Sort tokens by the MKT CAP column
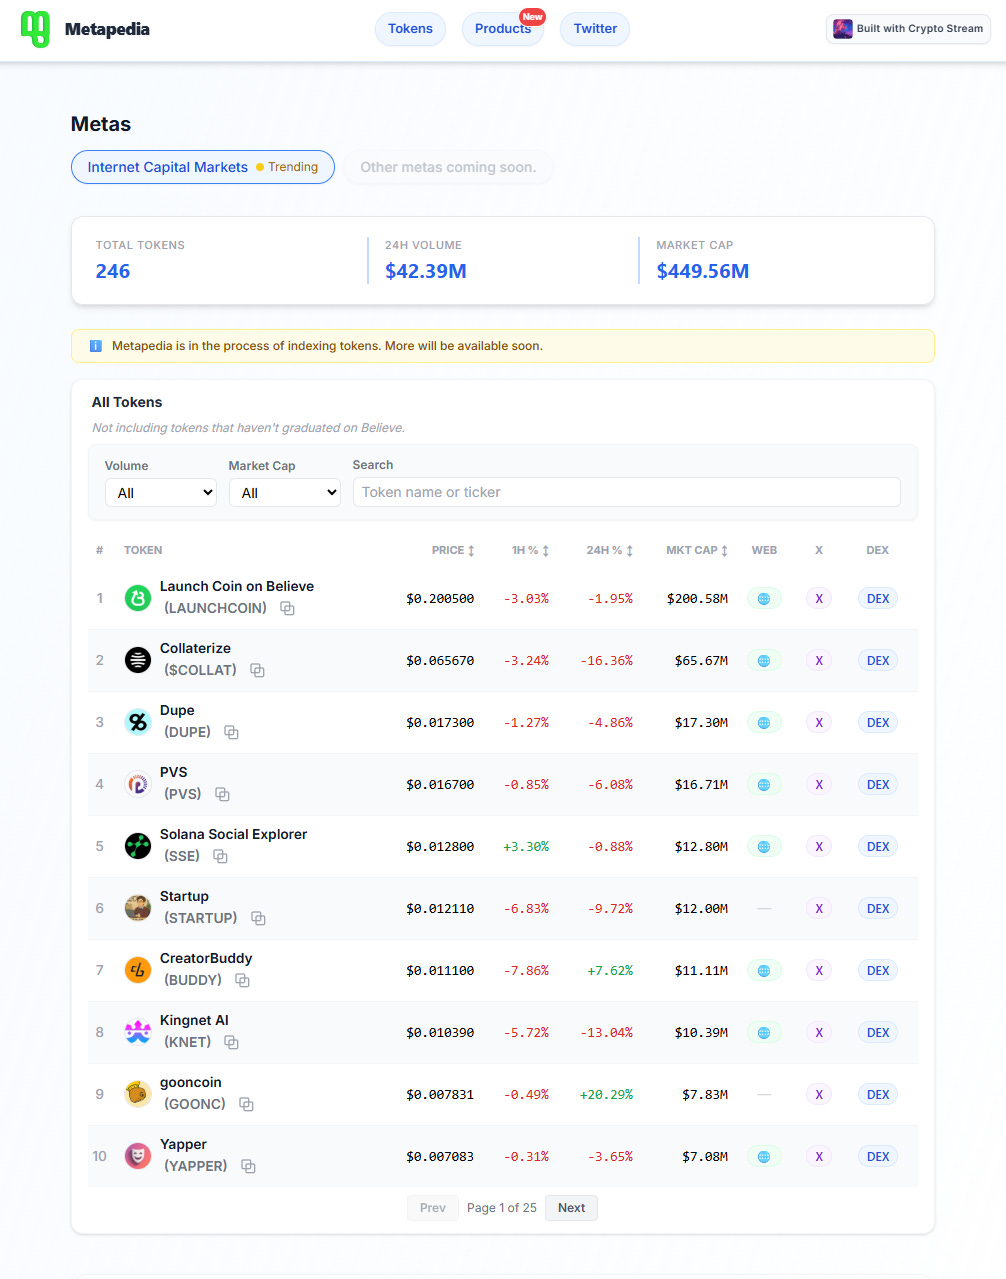This screenshot has width=1006, height=1279. click(697, 550)
